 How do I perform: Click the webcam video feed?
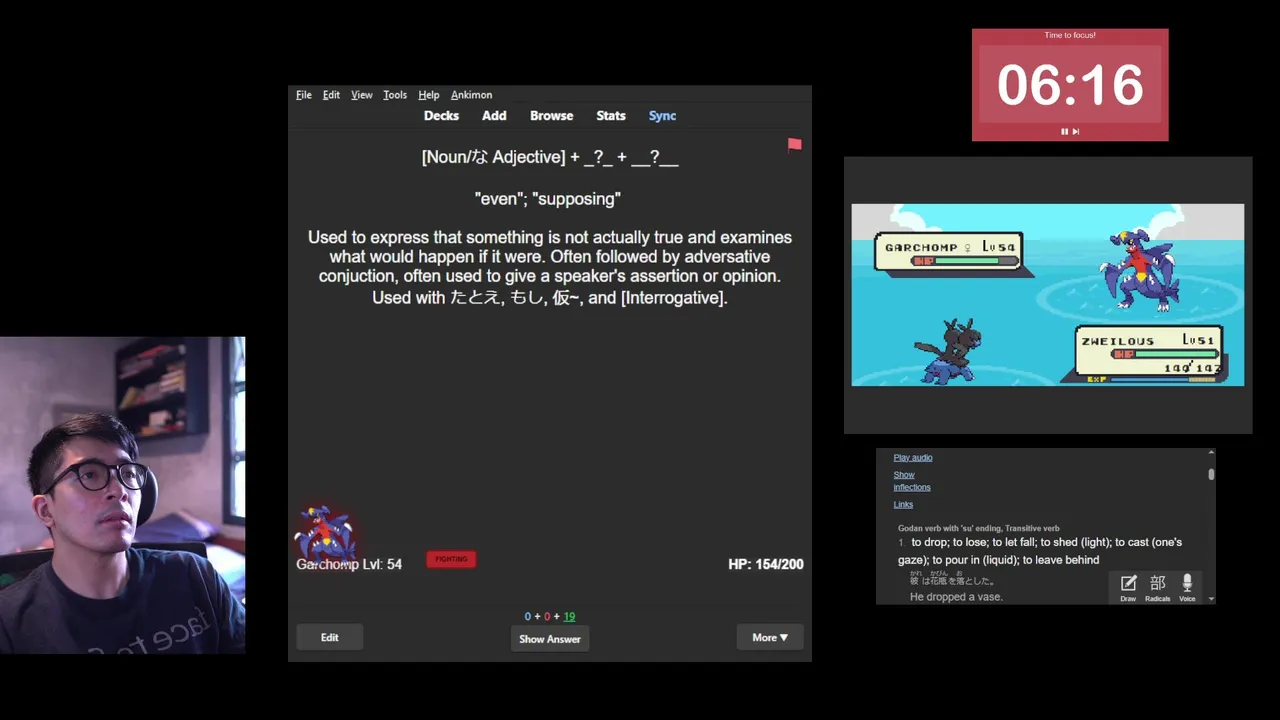[x=122, y=495]
